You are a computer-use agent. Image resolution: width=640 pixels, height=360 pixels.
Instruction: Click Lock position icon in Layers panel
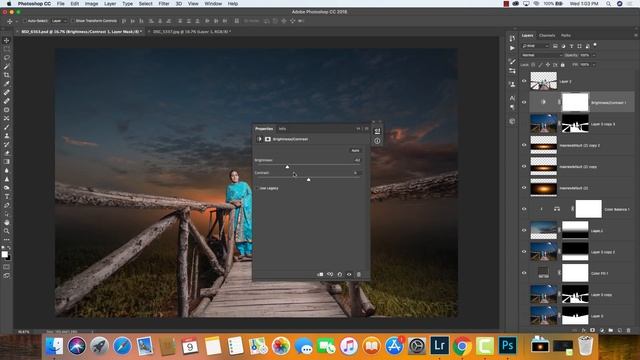pos(548,65)
